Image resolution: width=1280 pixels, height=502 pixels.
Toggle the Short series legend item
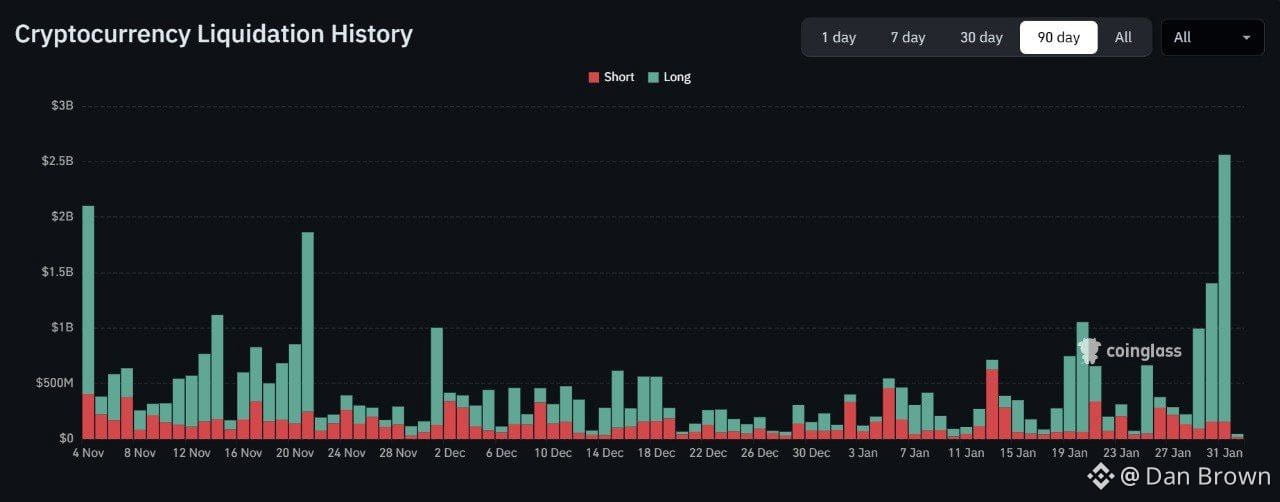[611, 77]
